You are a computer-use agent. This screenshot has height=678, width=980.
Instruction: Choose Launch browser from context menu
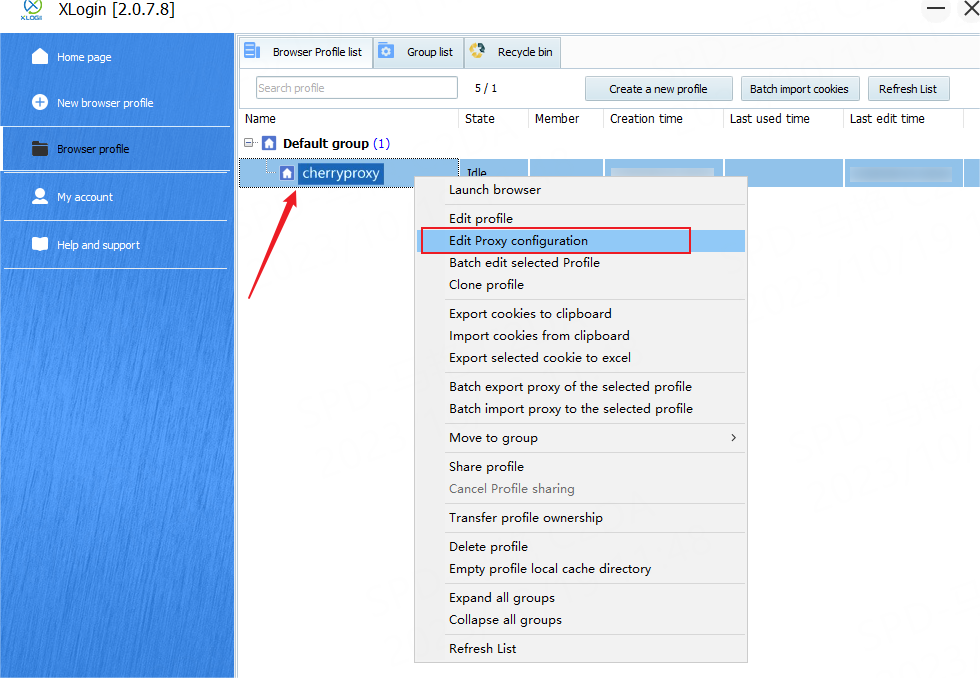[x=495, y=190]
